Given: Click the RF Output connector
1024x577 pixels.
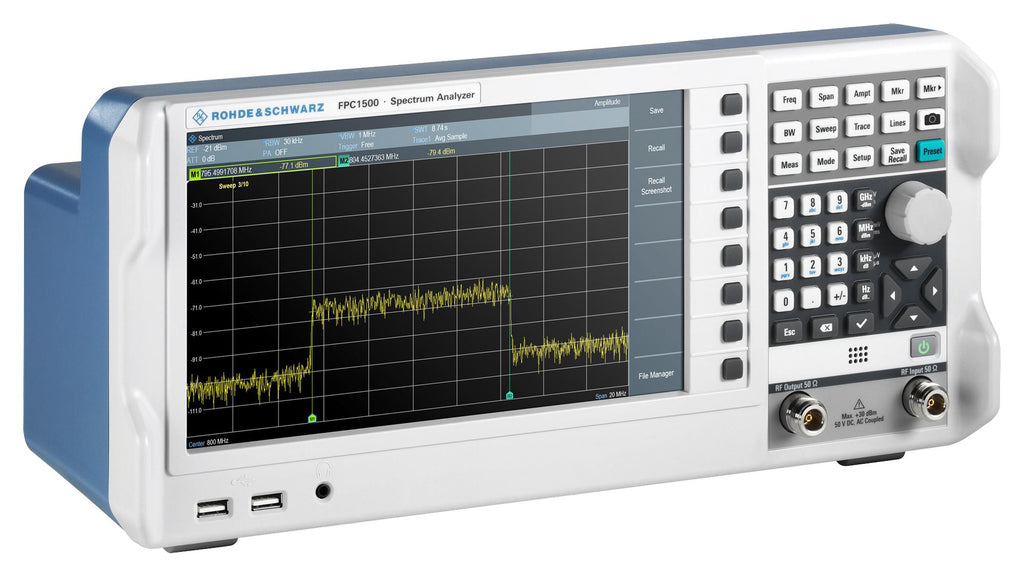Looking at the screenshot, I should [x=804, y=414].
